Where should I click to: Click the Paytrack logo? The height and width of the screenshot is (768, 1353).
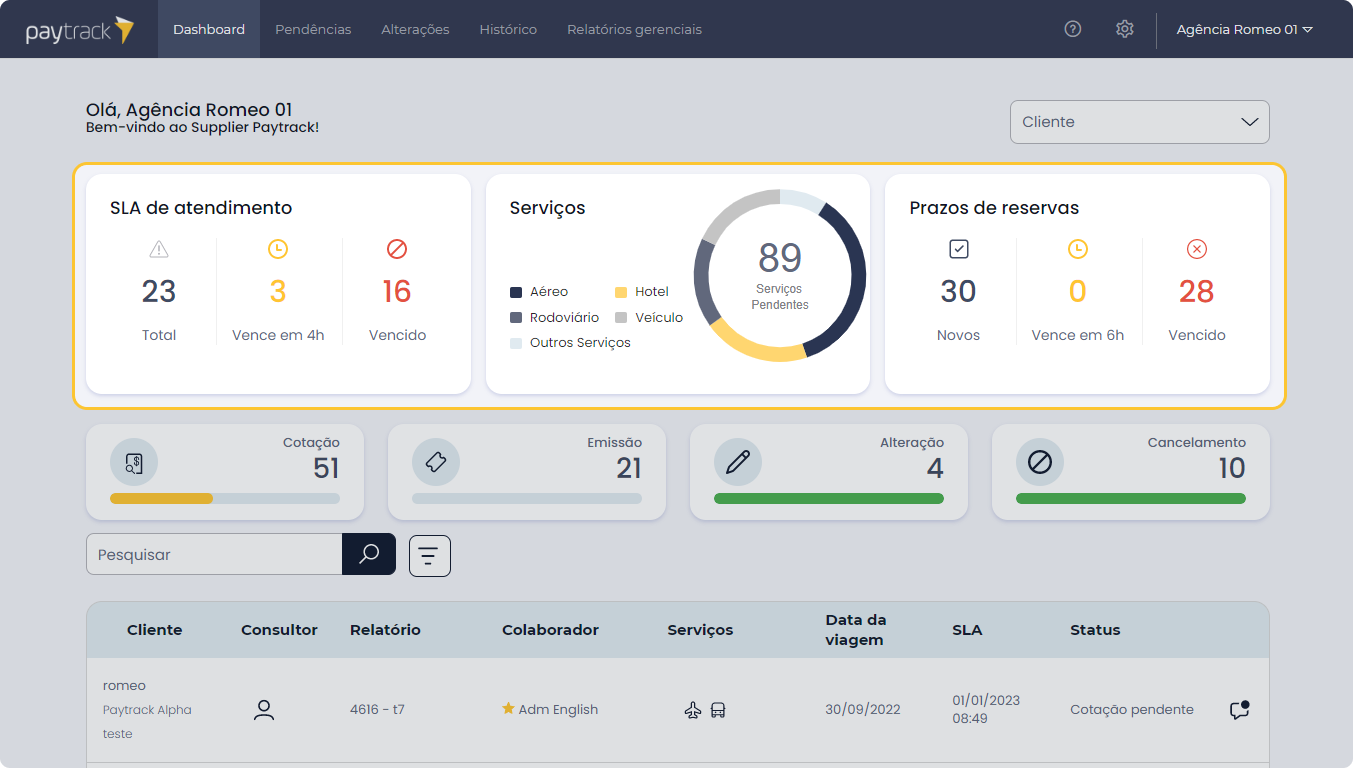(x=79, y=30)
